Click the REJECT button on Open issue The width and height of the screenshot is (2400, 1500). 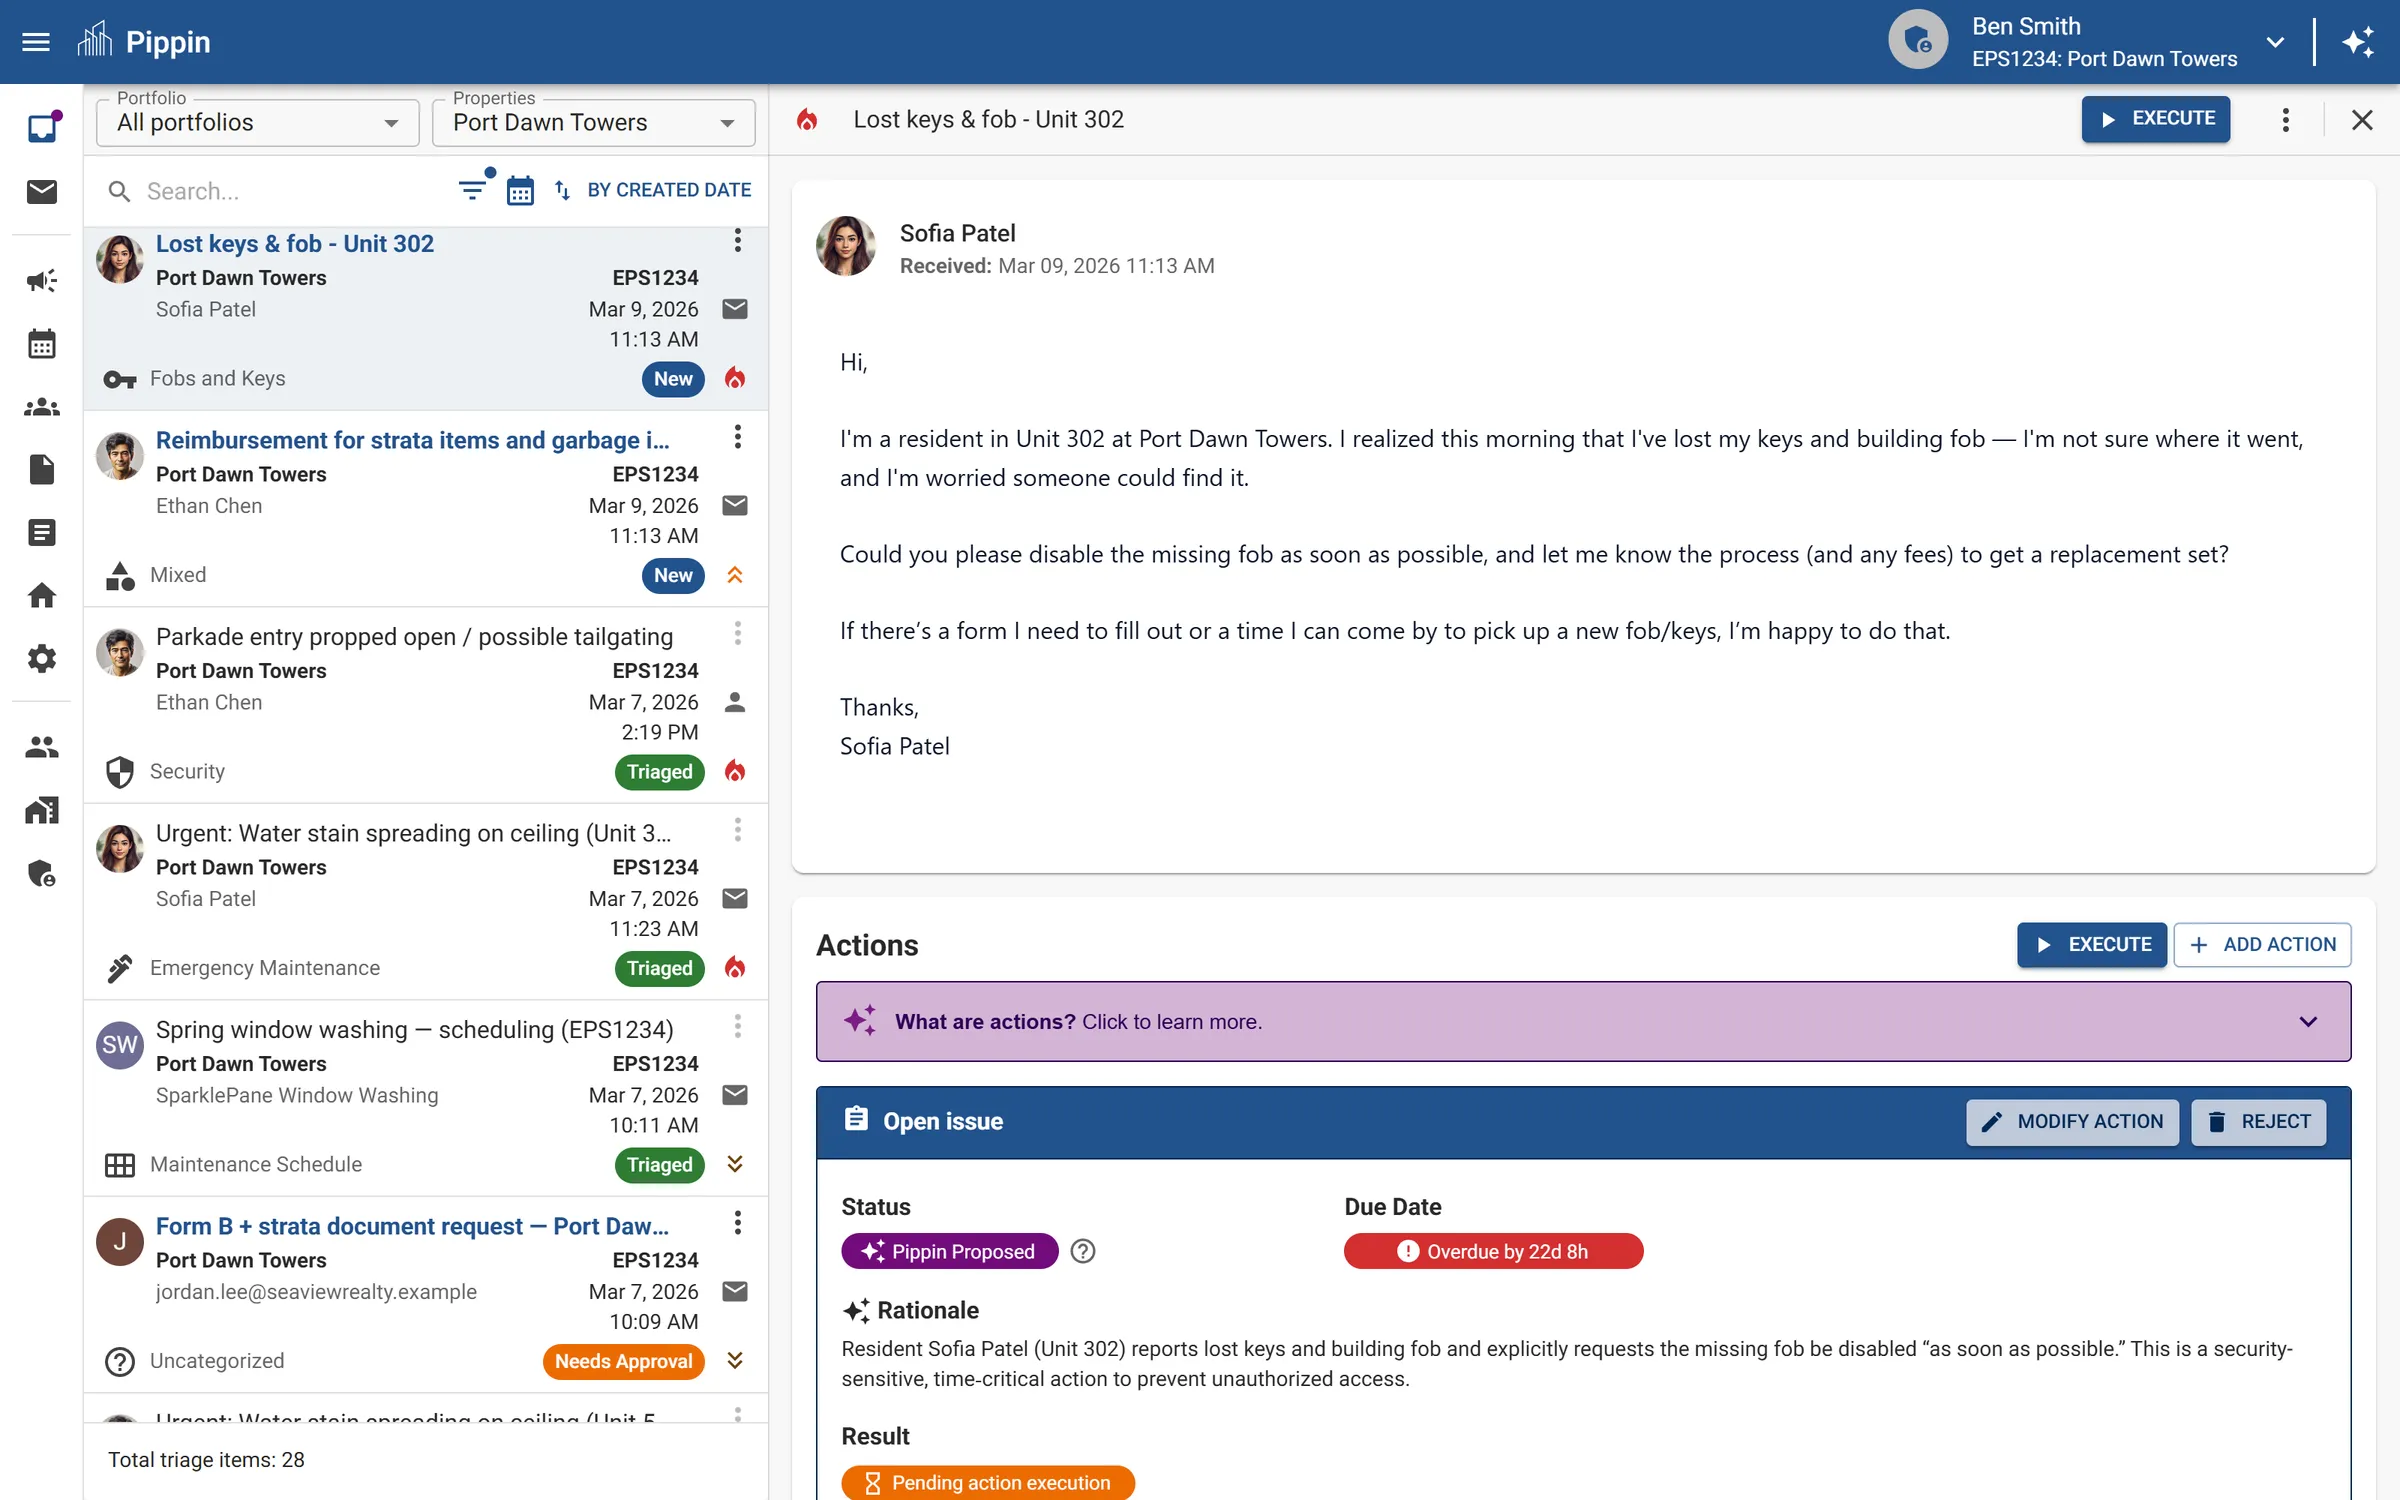(2259, 1122)
